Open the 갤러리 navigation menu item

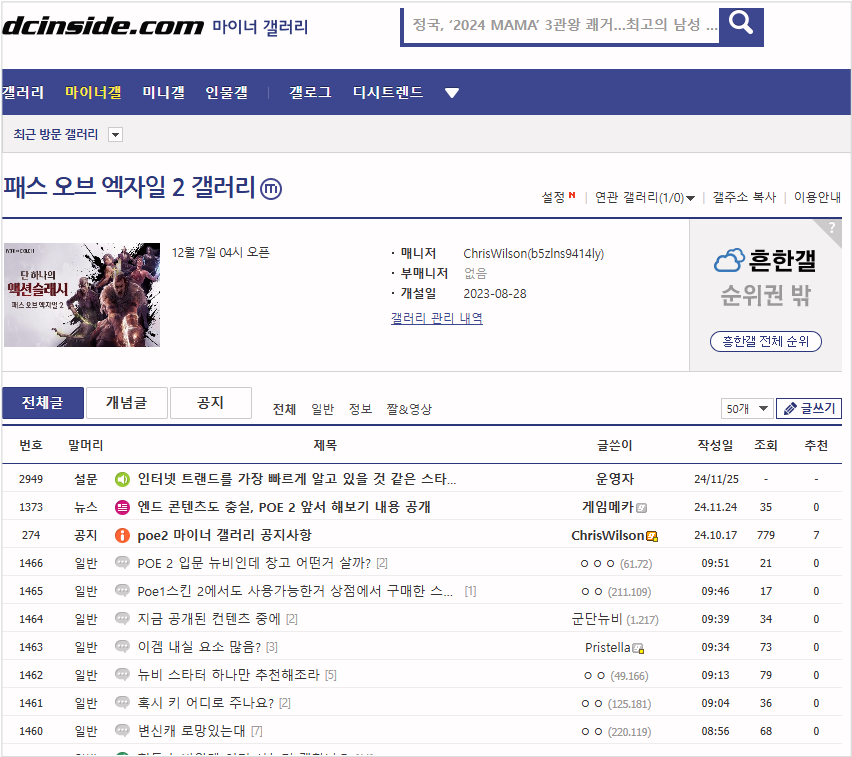click(23, 92)
